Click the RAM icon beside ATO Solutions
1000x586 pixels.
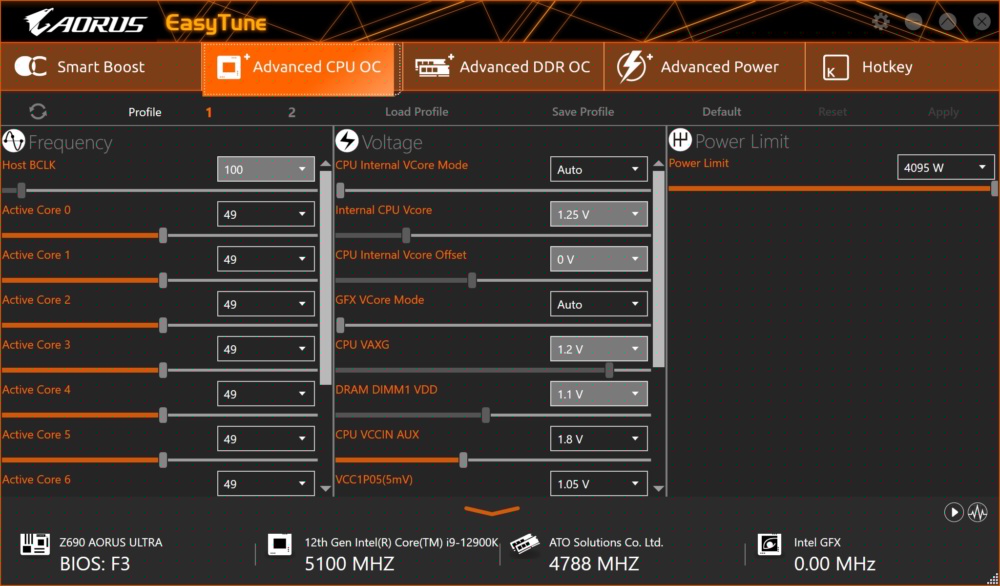point(524,545)
